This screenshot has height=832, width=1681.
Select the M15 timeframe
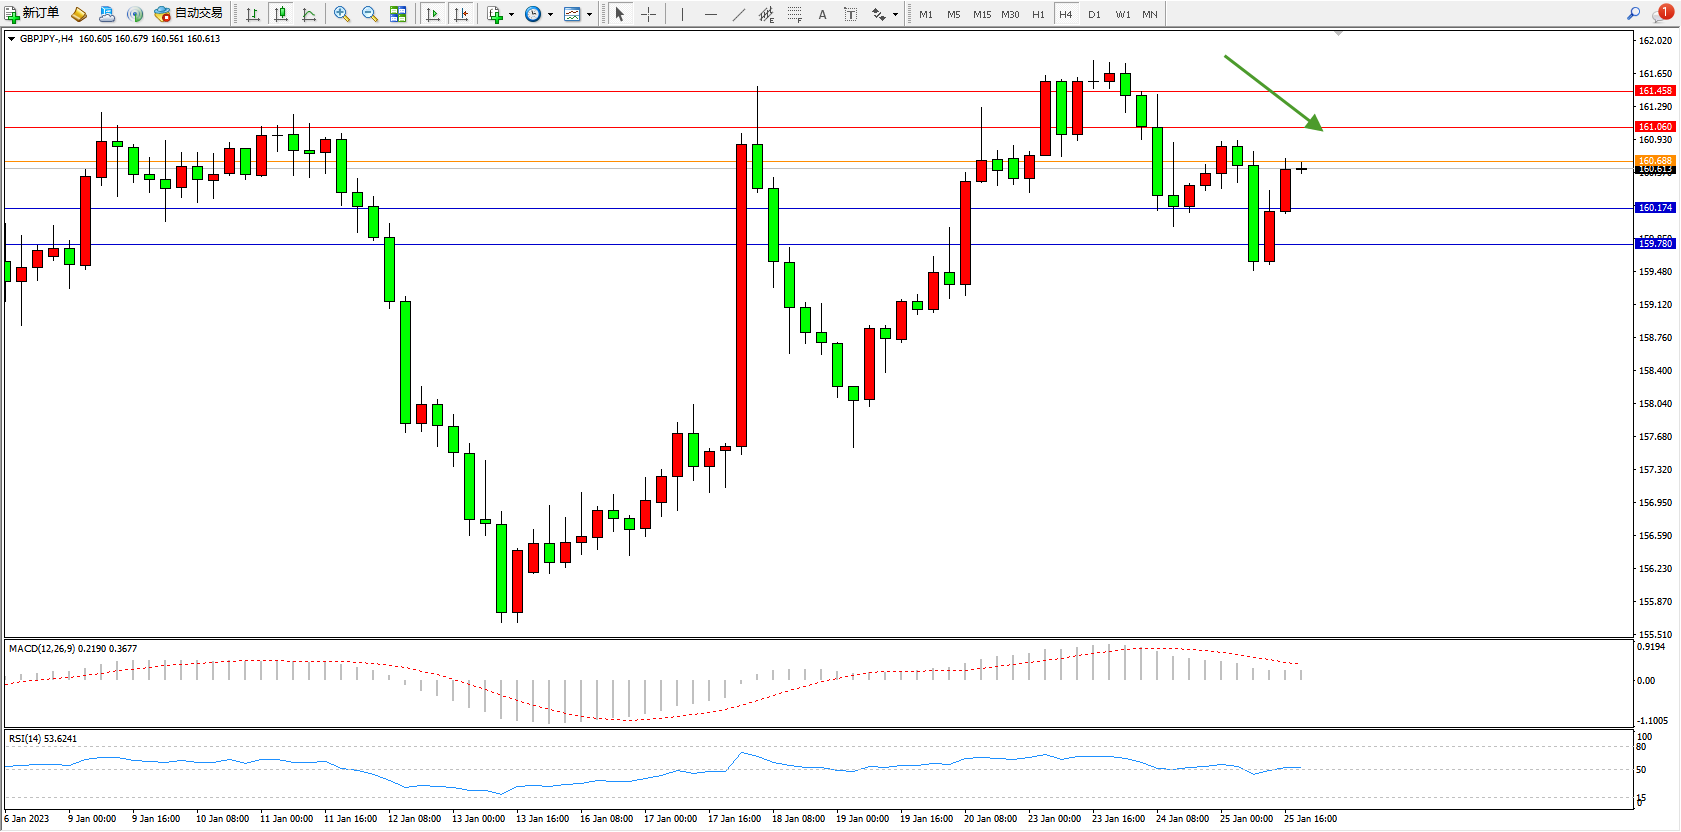click(x=982, y=14)
